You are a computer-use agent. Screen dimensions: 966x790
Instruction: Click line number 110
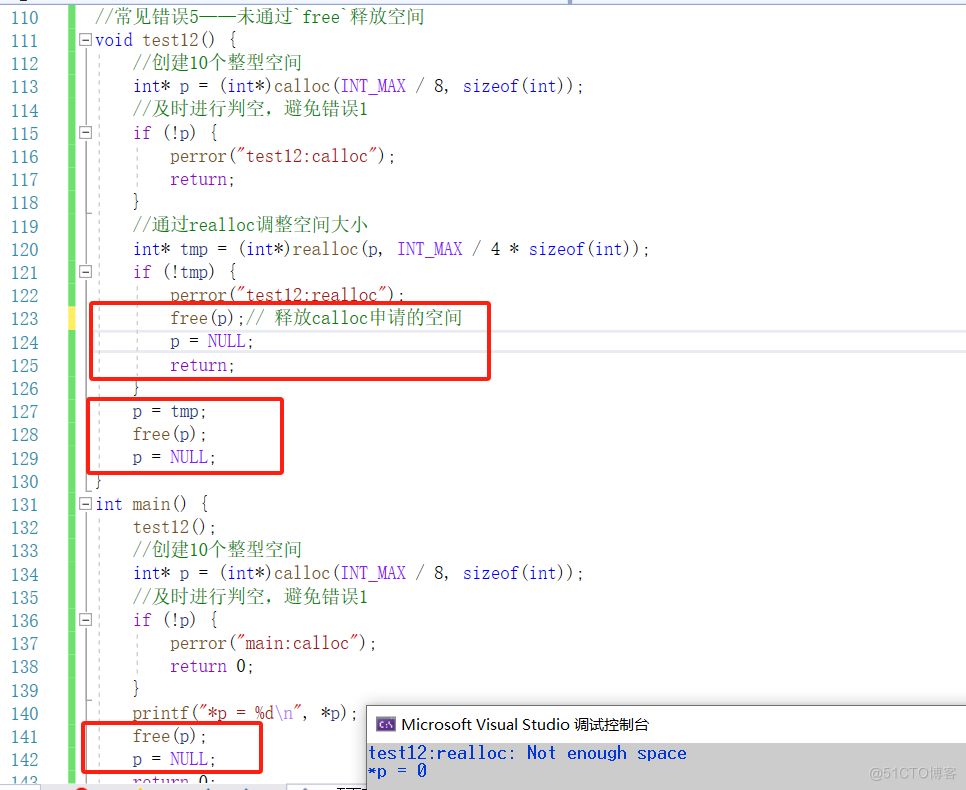[25, 17]
